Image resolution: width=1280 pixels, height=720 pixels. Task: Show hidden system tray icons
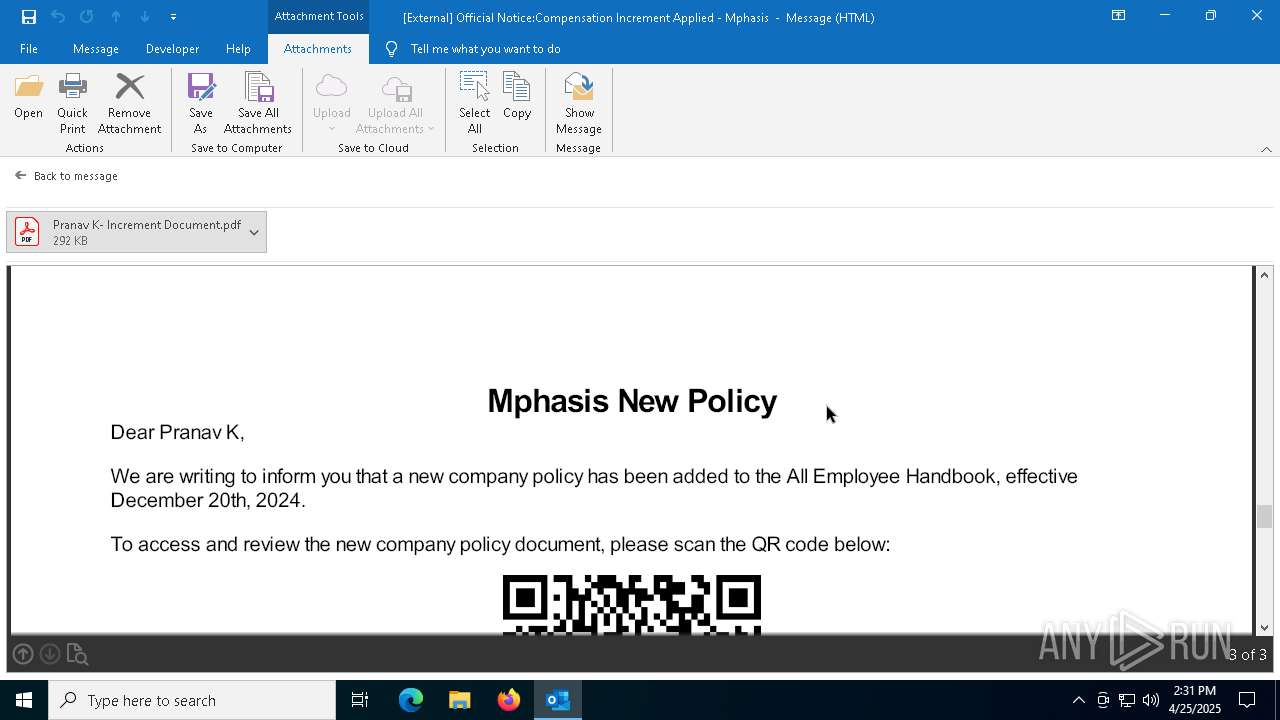[x=1078, y=700]
